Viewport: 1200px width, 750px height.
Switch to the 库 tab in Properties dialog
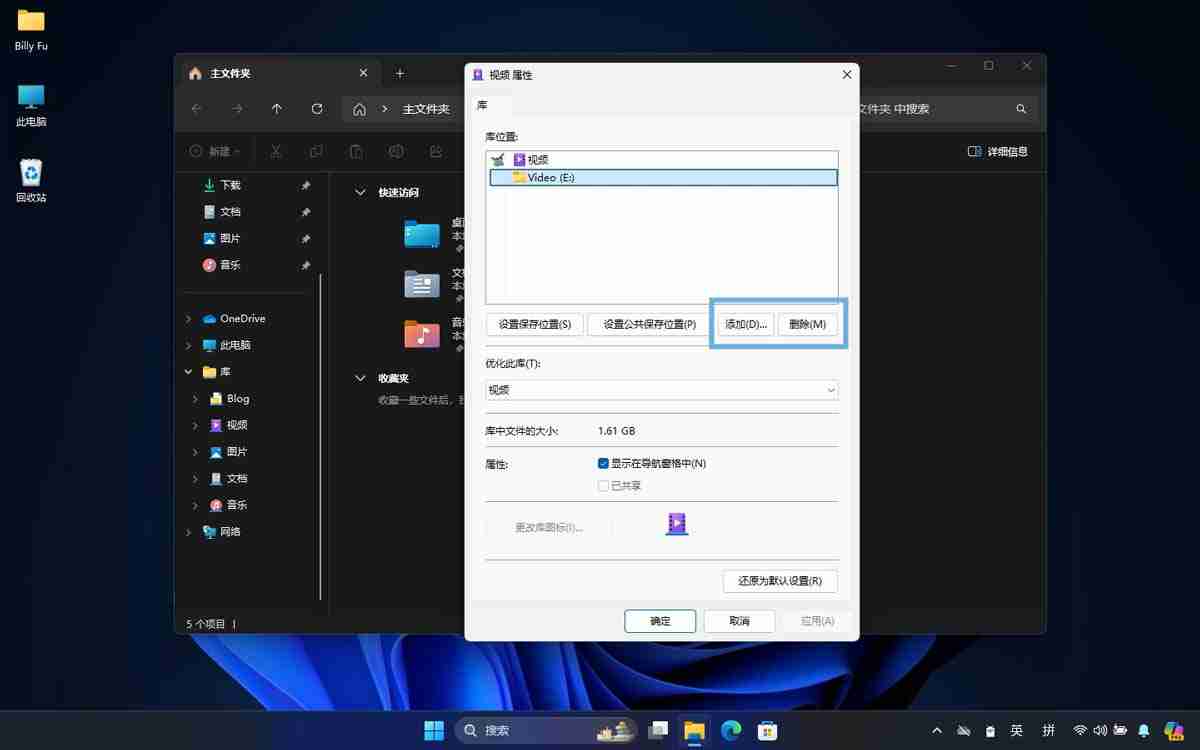(x=482, y=105)
